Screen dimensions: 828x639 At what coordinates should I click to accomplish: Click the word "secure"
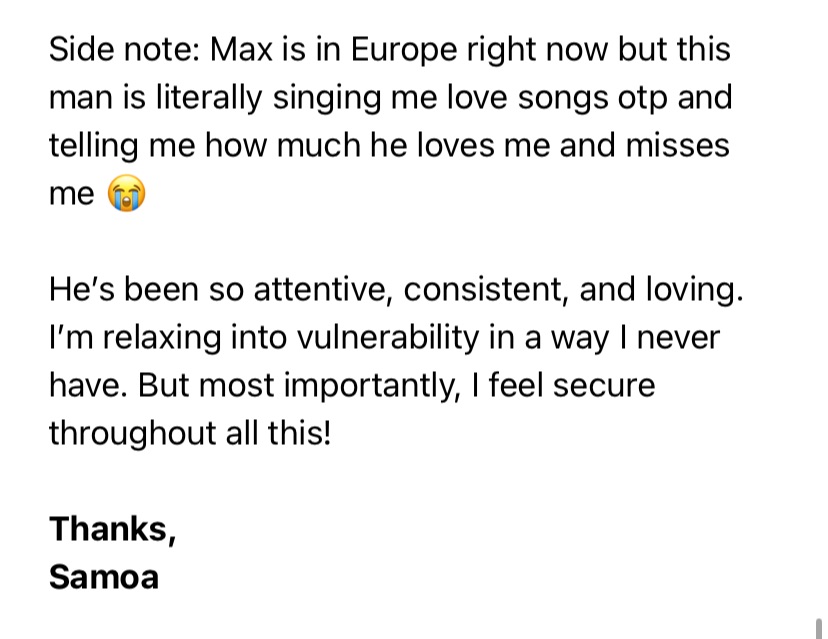[x=604, y=386]
